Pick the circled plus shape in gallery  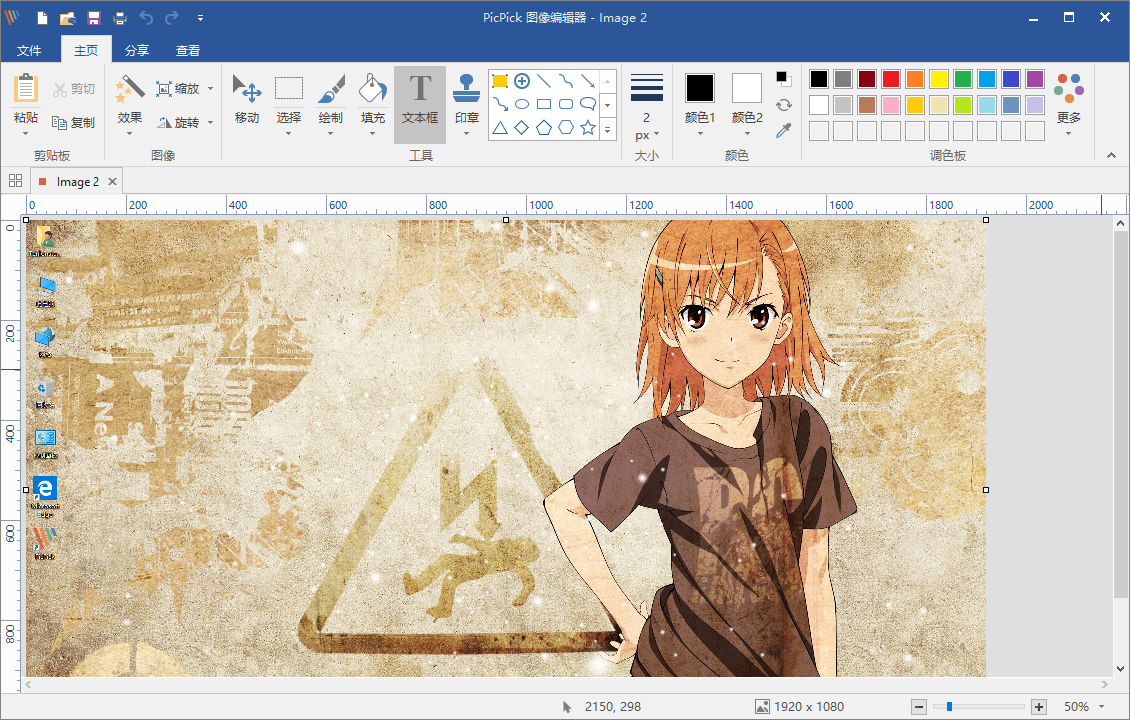coord(522,81)
